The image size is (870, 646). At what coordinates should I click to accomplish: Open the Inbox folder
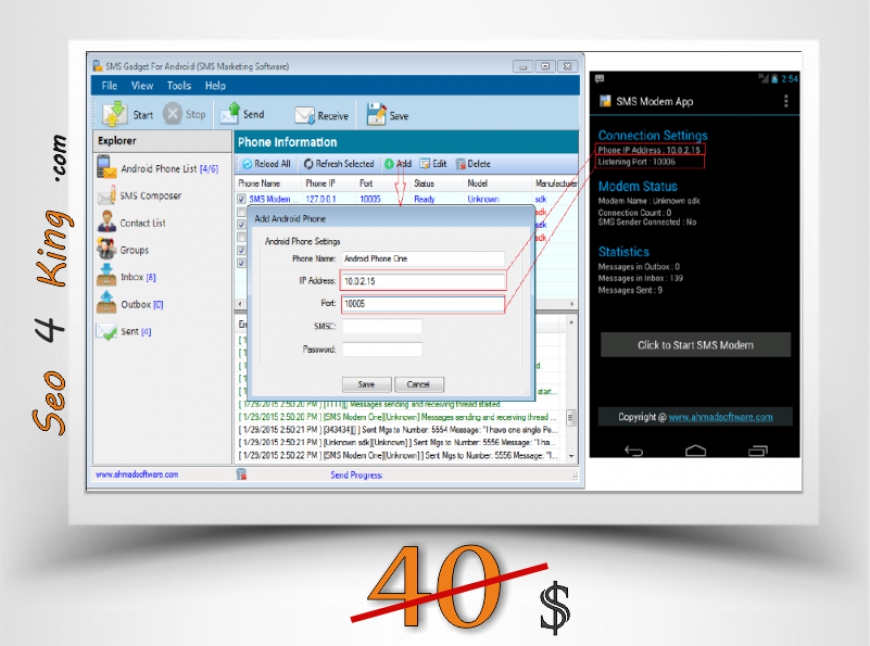click(x=127, y=276)
